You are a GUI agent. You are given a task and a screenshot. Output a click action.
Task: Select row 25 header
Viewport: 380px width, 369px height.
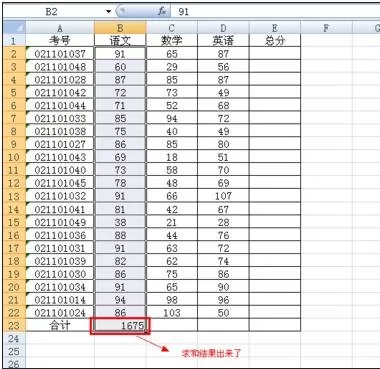pyautogui.click(x=14, y=351)
